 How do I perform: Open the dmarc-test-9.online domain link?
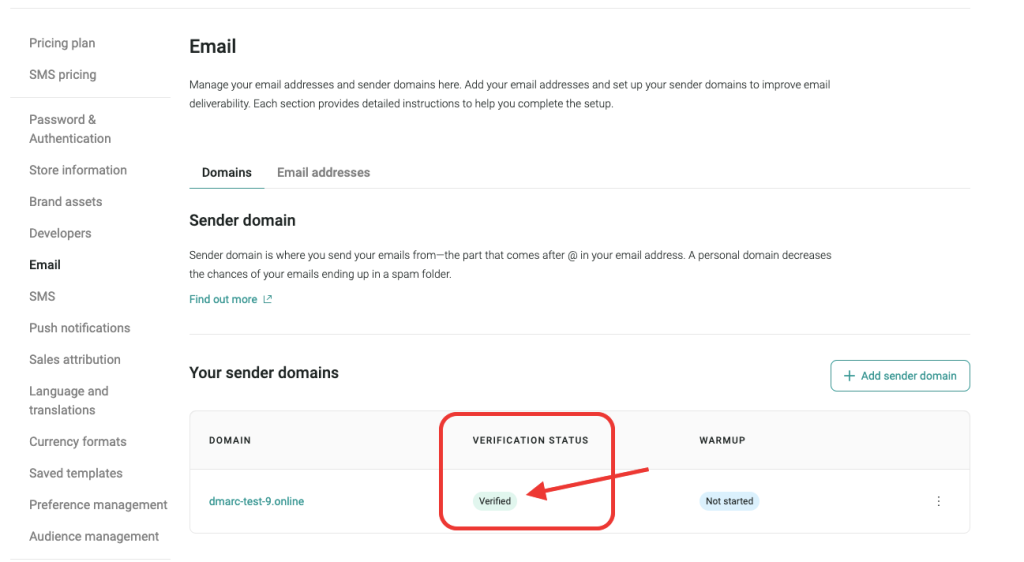[256, 501]
